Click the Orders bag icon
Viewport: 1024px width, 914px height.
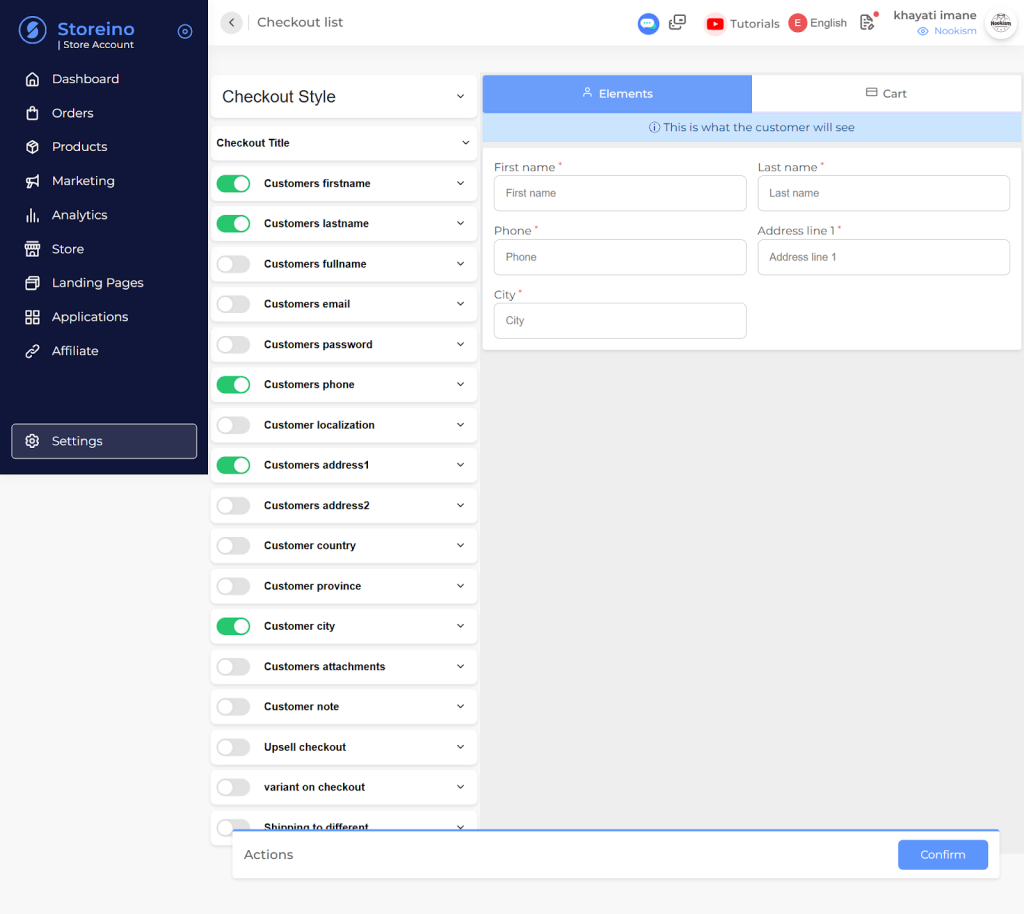(x=32, y=113)
